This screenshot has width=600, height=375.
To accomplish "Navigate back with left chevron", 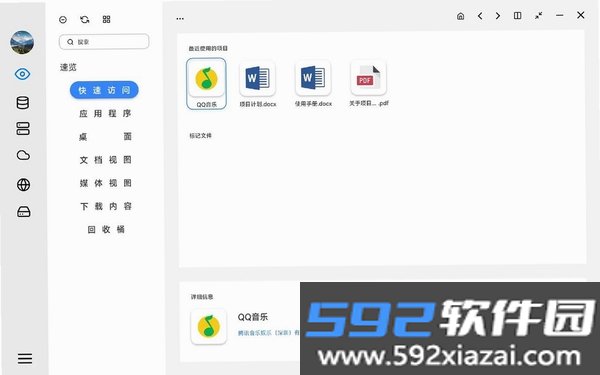I will click(x=480, y=16).
